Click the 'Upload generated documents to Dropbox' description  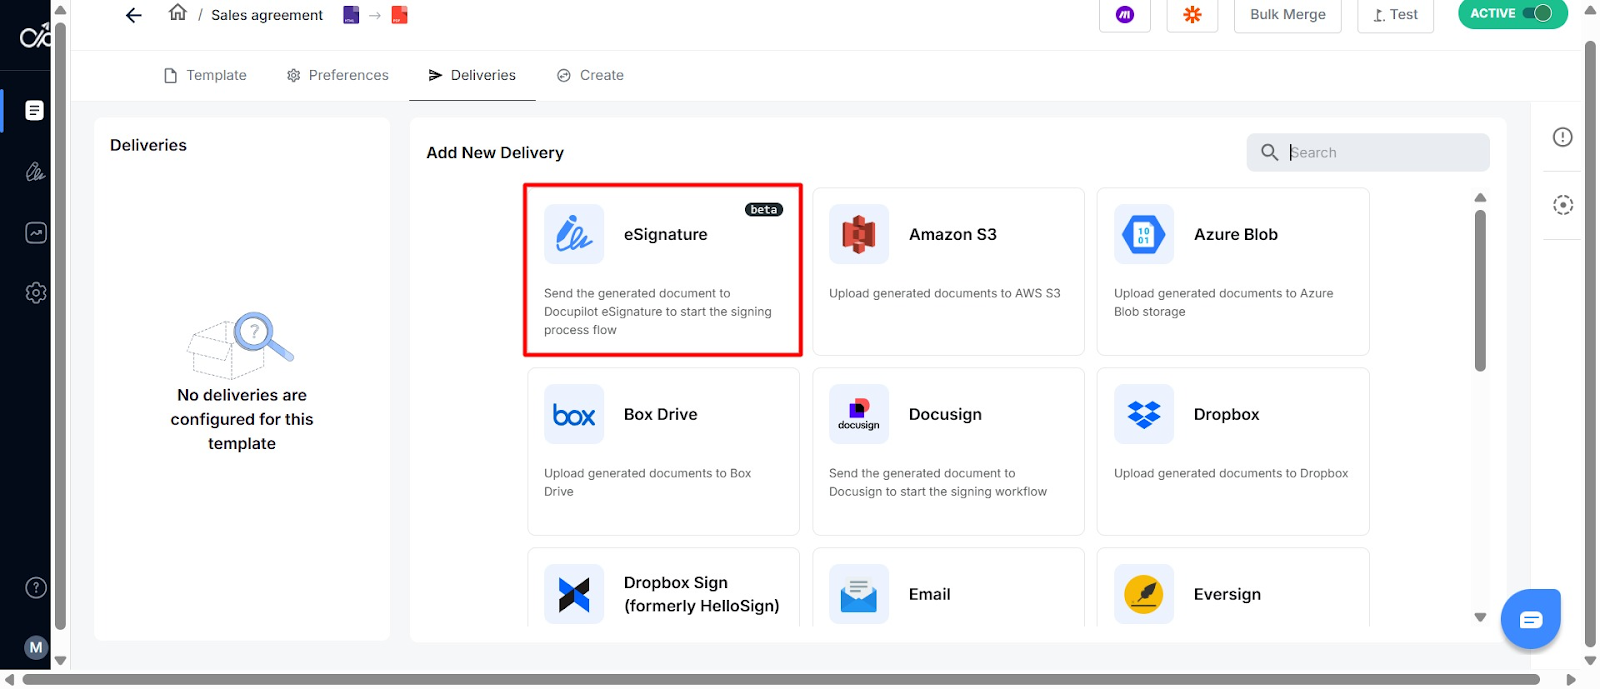(x=1231, y=473)
